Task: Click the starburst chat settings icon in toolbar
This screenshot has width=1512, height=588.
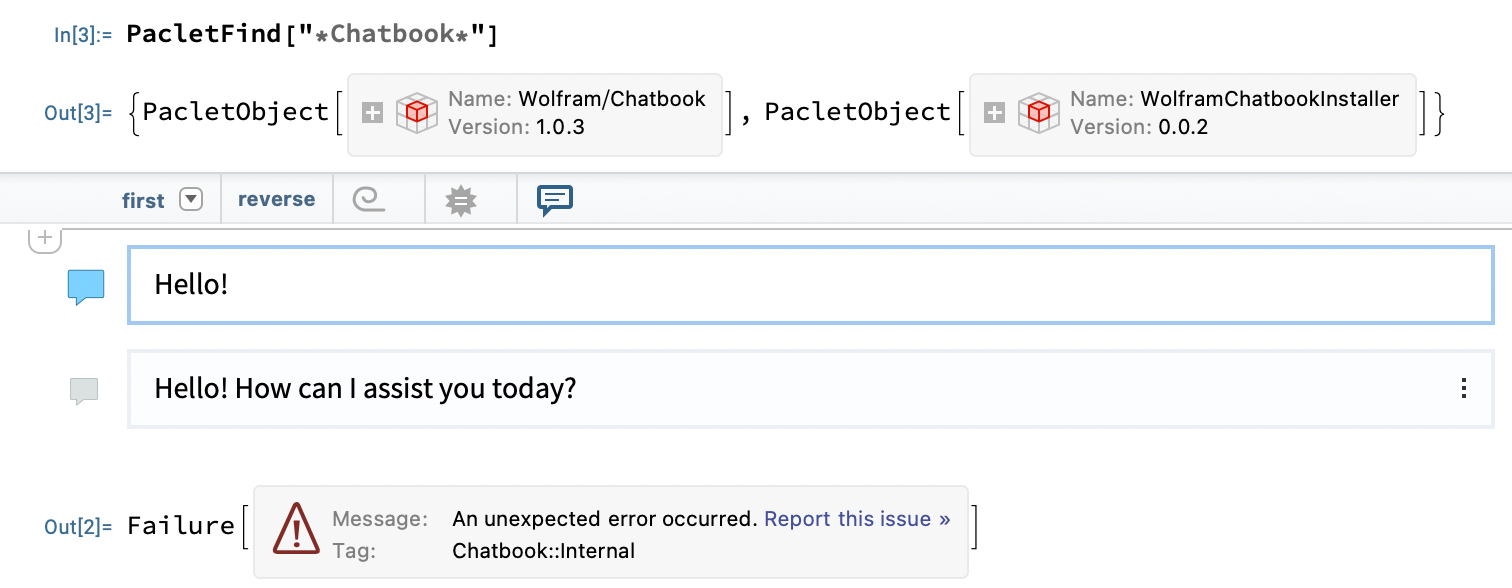Action: tap(459, 199)
